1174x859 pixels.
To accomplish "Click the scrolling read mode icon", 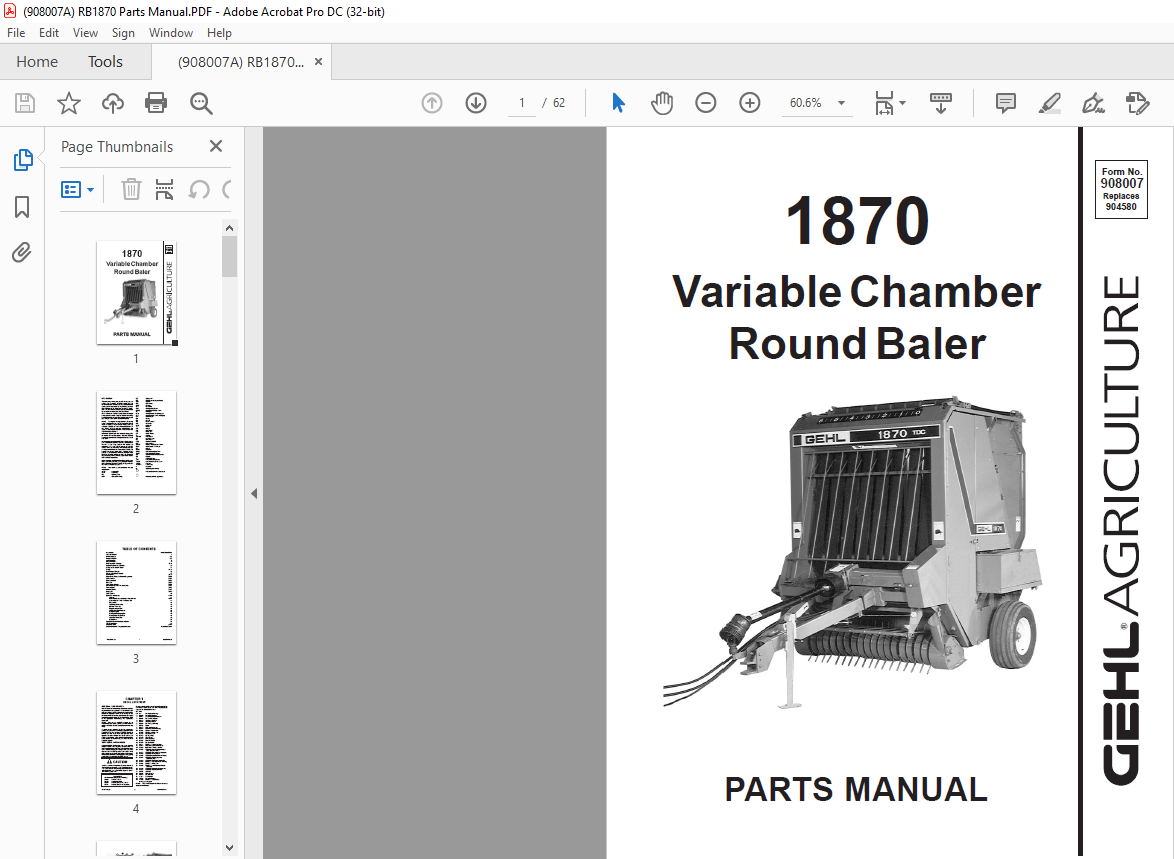I will click(940, 103).
